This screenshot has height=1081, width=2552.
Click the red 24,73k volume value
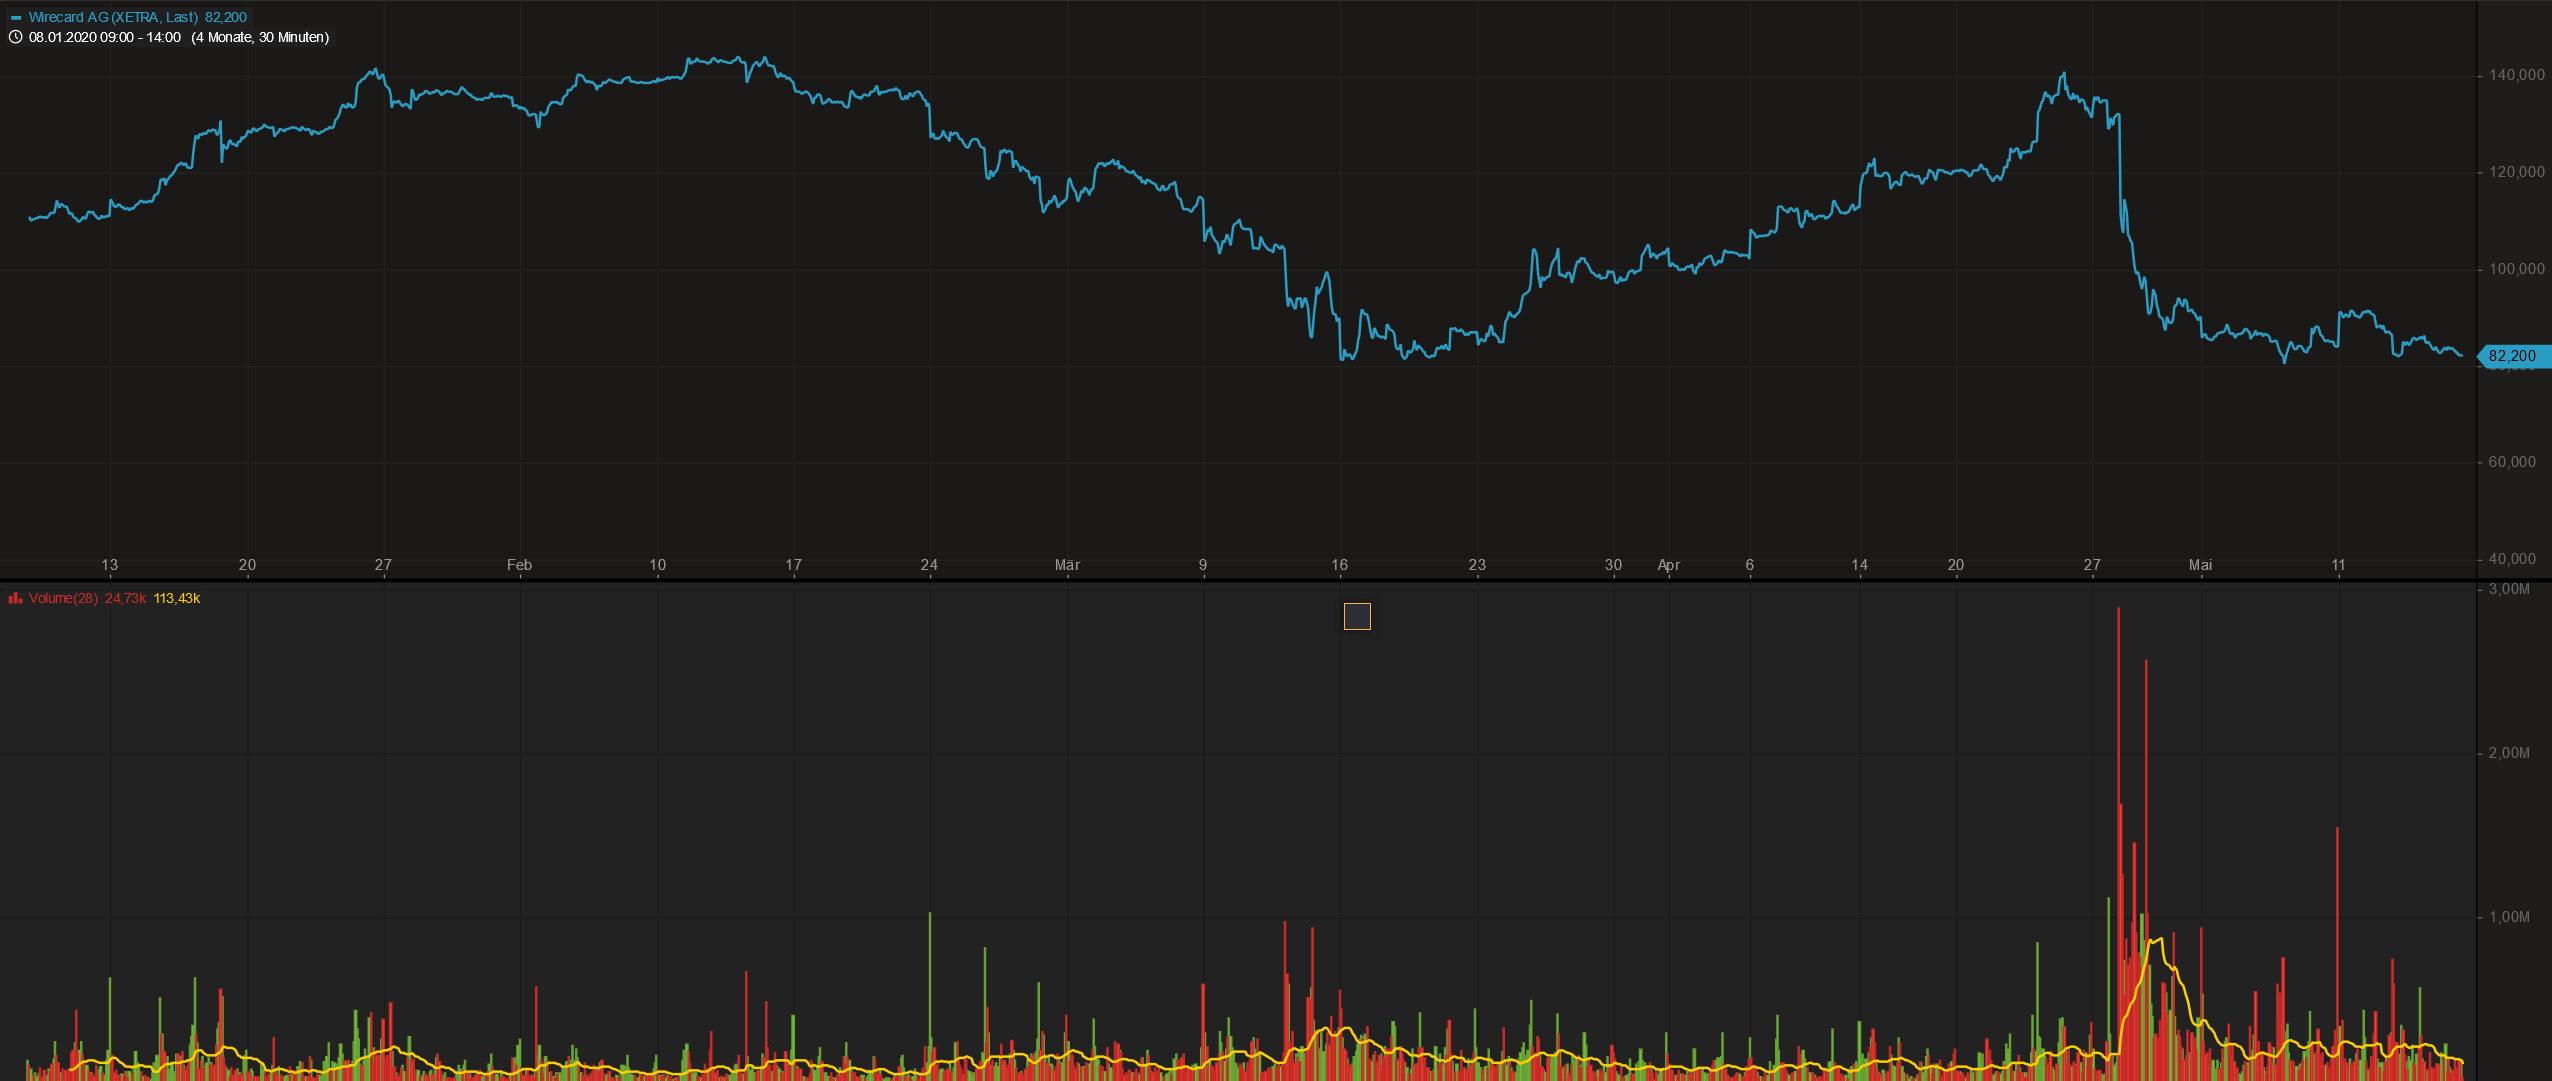tap(125, 599)
